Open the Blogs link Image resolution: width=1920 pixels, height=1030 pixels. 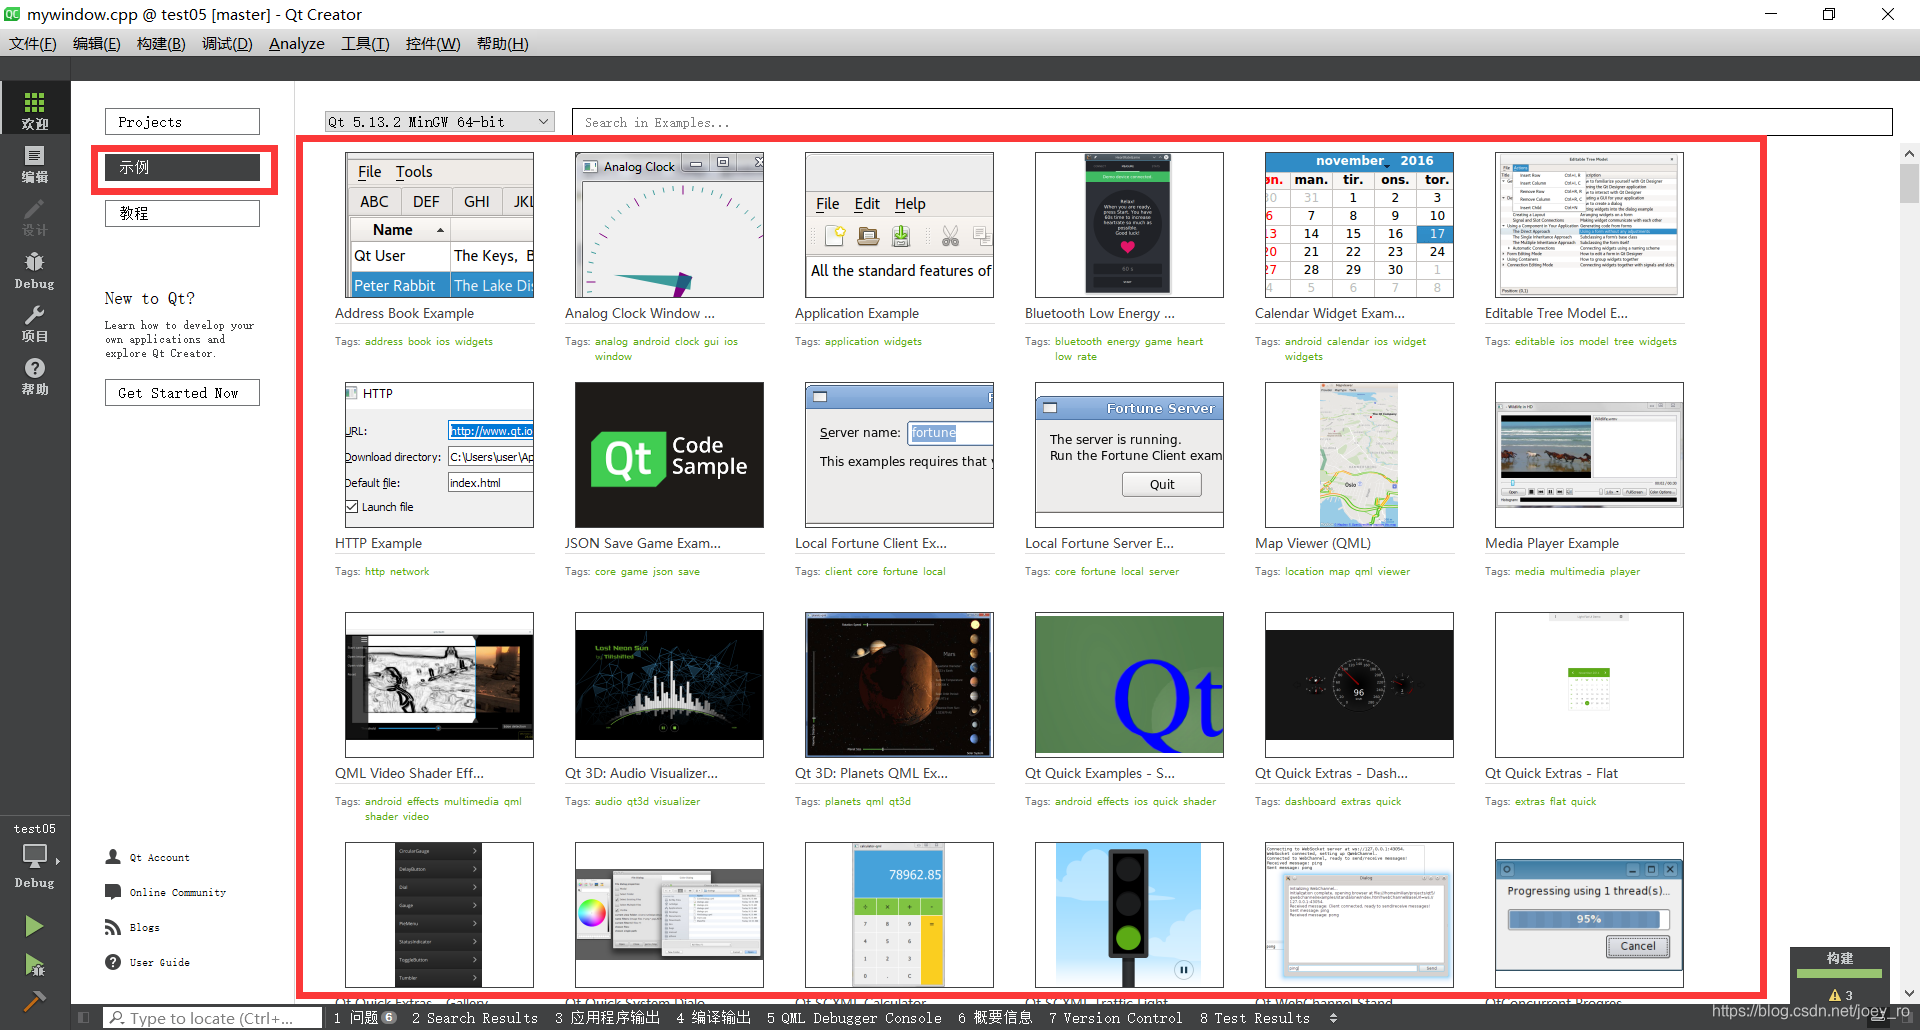145,928
